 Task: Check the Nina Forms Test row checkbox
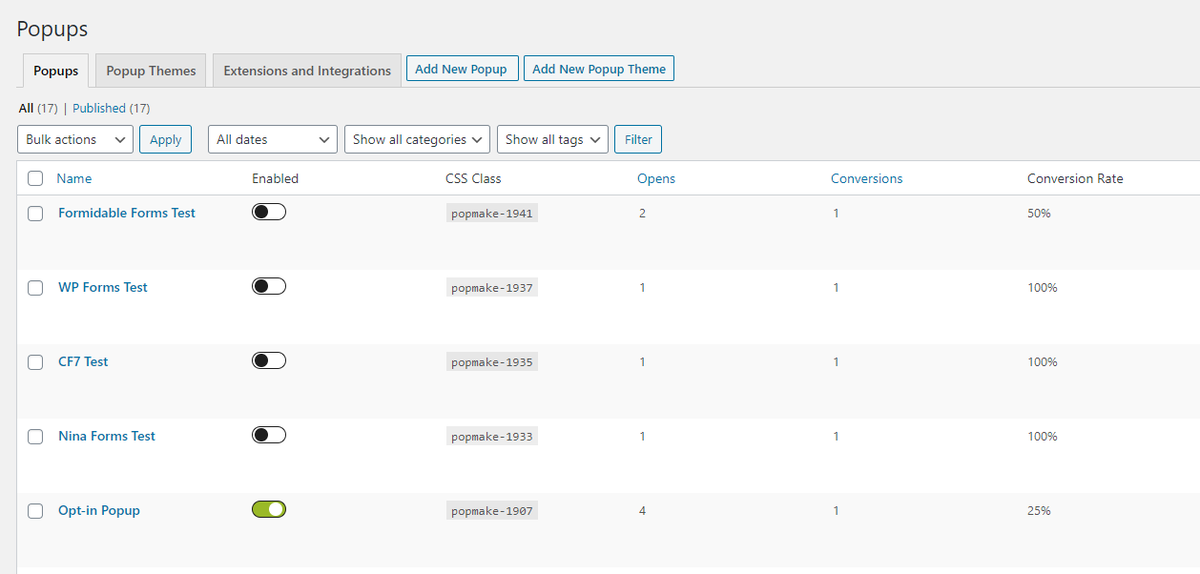pos(36,437)
